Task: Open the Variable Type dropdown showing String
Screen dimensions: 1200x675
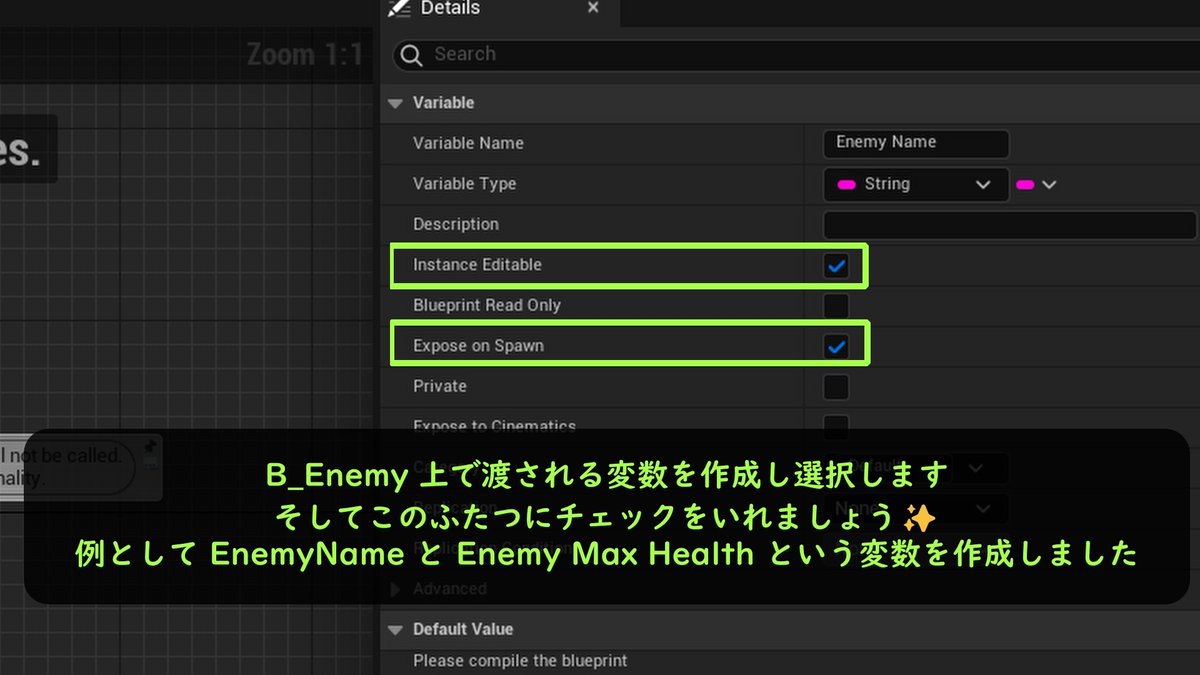Action: [915, 184]
